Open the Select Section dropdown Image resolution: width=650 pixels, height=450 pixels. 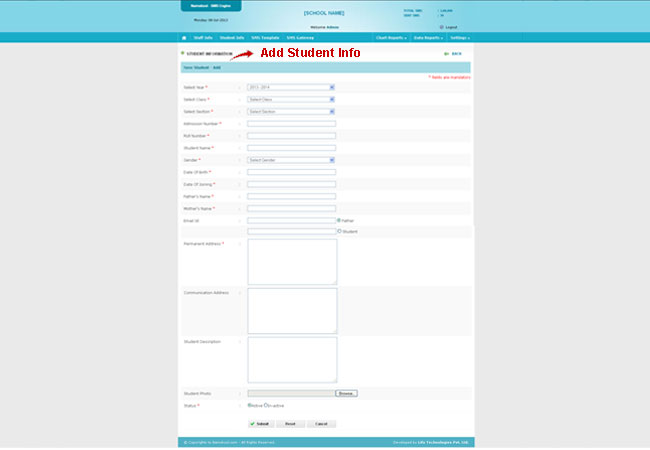(291, 111)
